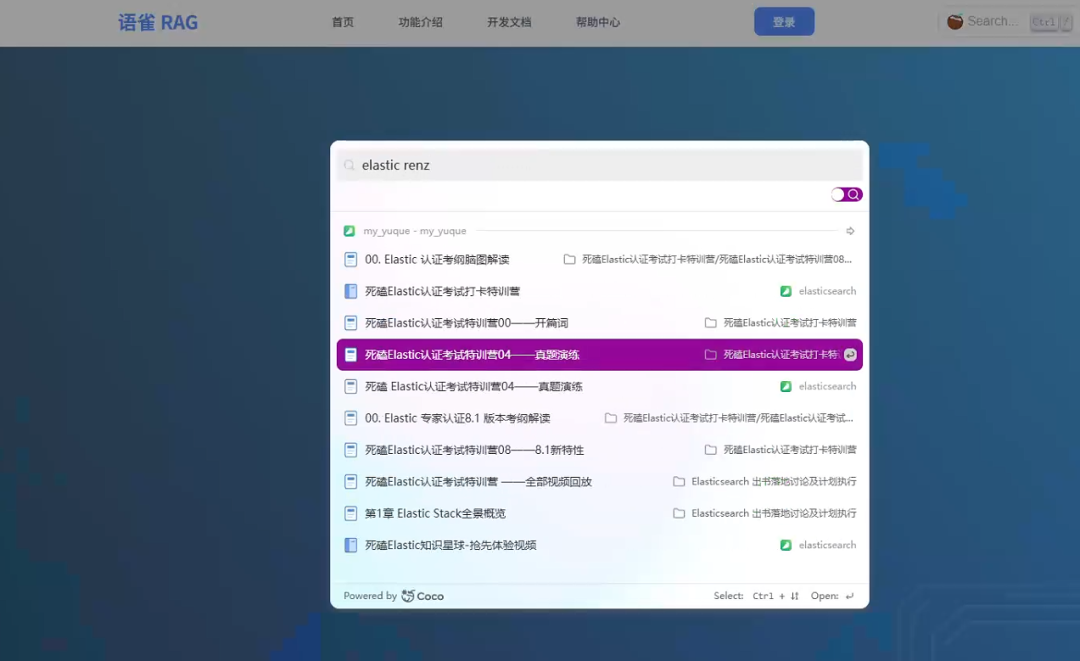Screen dimensions: 1080x661
Task: Toggle the purple search mode switch
Action: tap(847, 195)
